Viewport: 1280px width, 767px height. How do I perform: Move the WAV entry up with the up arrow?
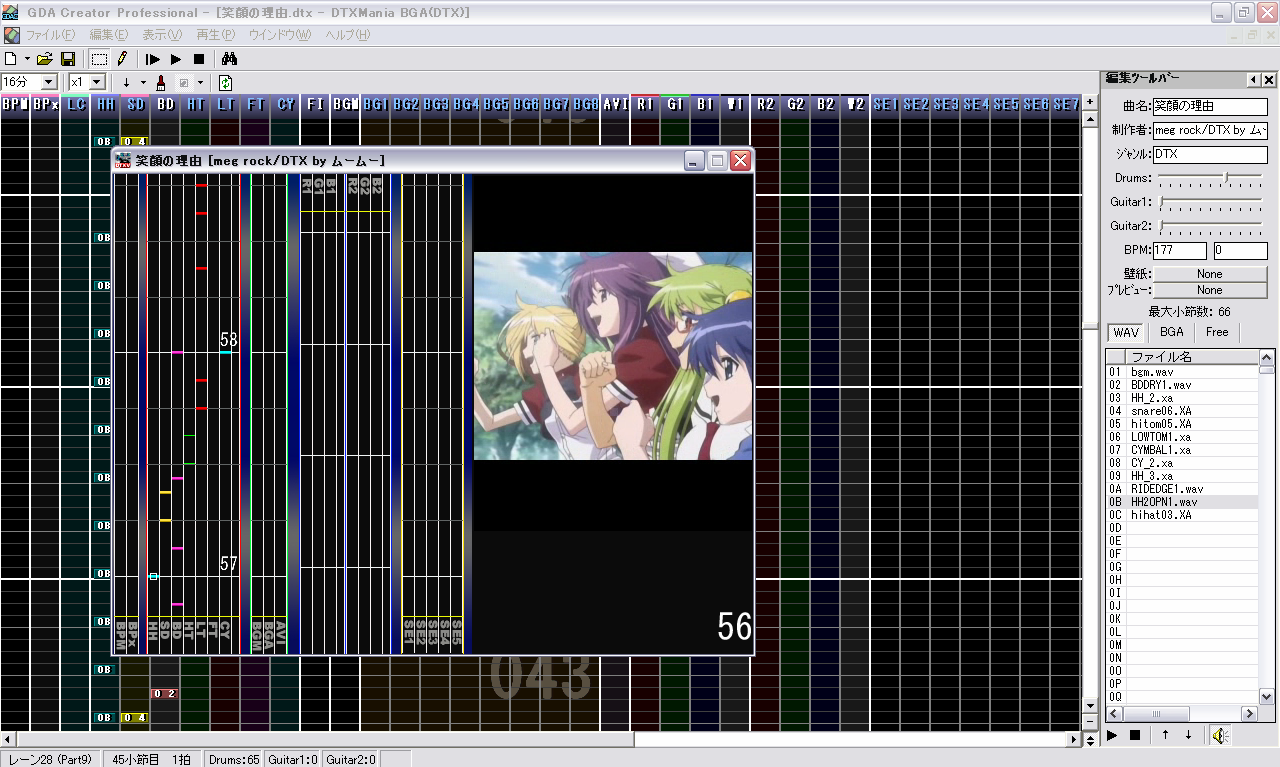point(1165,736)
